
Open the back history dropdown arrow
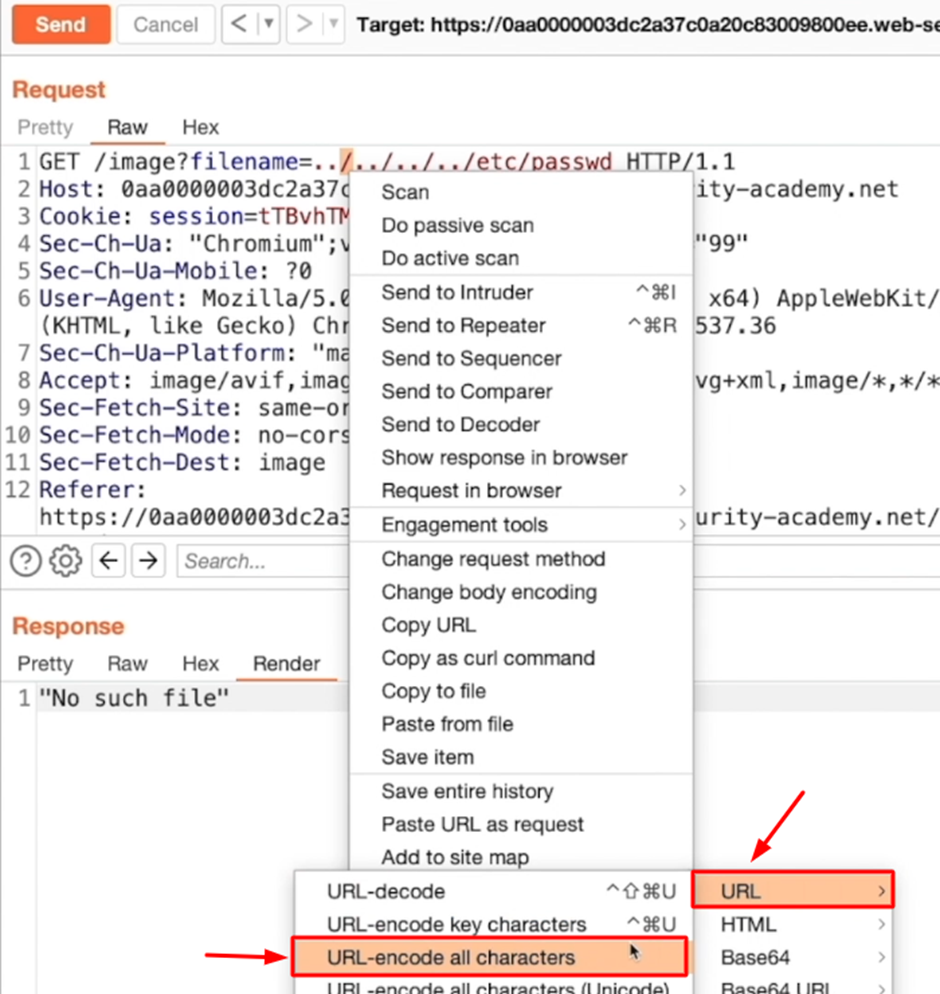coord(269,24)
